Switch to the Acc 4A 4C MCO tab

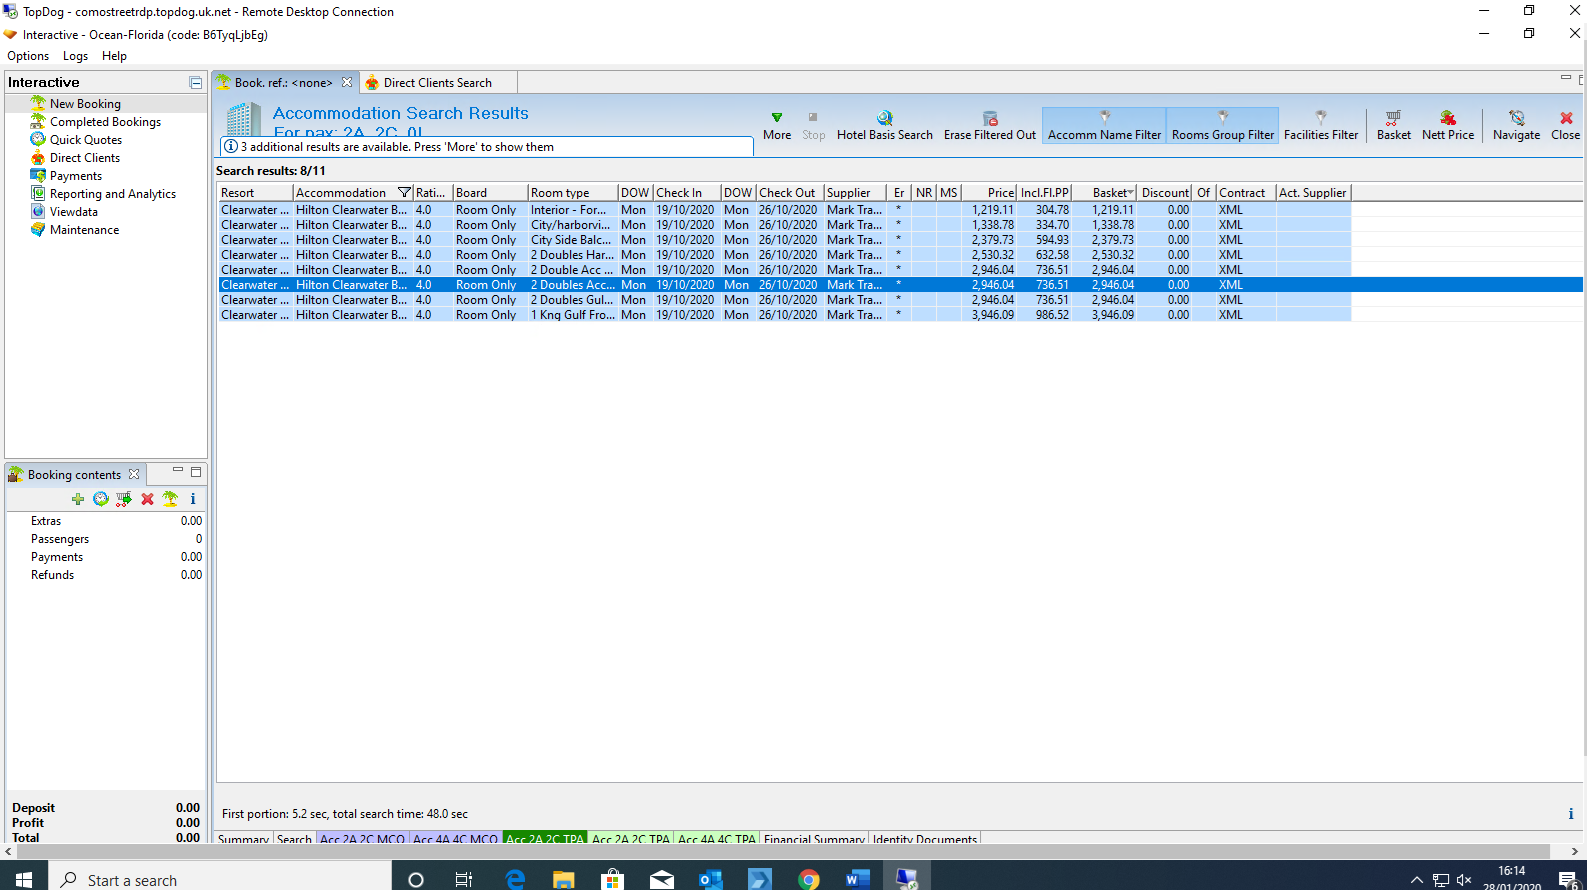pos(455,839)
